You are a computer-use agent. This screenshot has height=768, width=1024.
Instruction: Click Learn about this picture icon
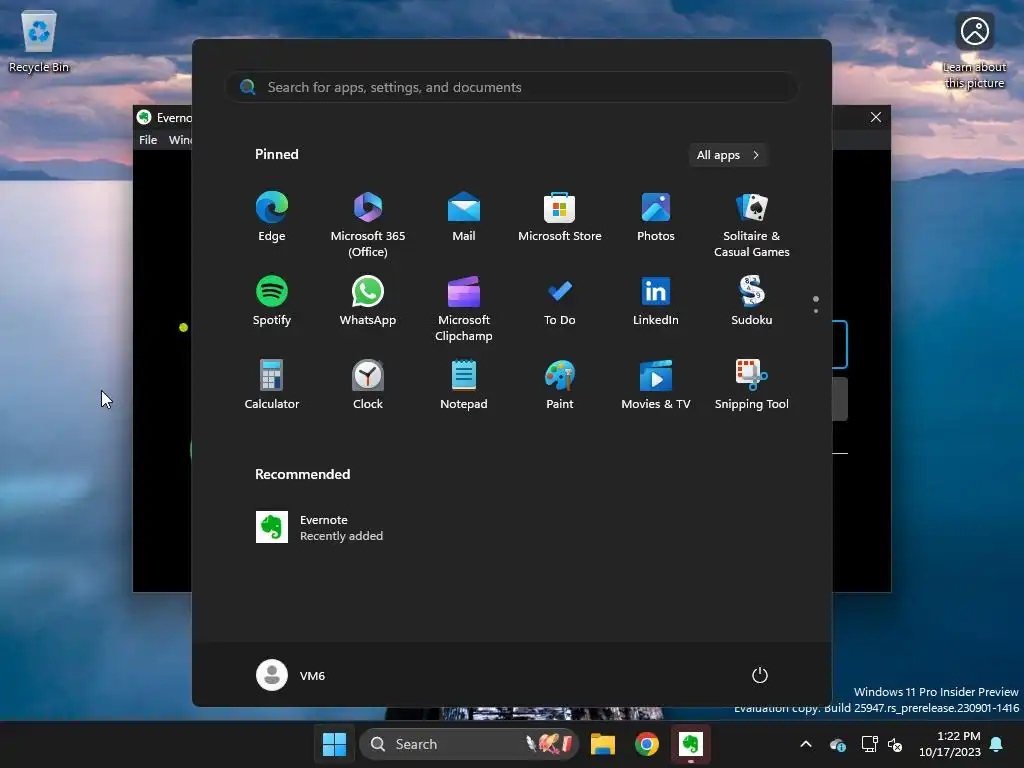[974, 50]
